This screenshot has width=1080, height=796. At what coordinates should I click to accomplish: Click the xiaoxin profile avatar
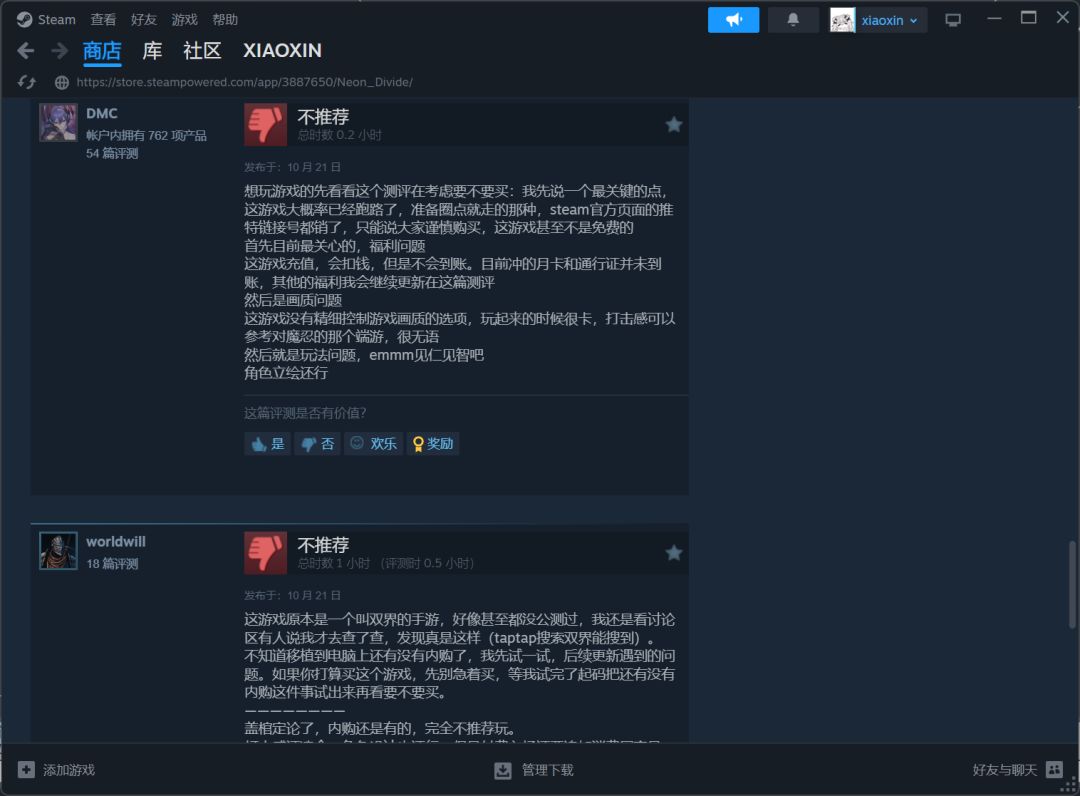click(842, 20)
